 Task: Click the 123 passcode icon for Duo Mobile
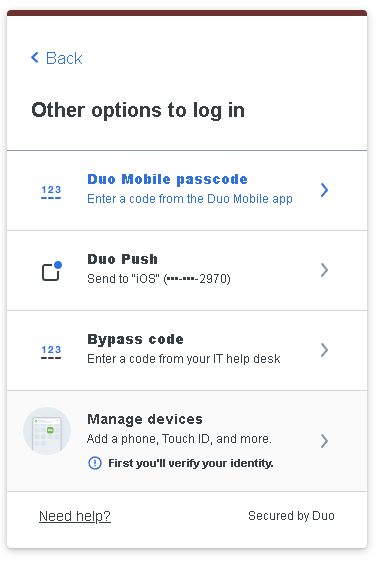click(51, 192)
